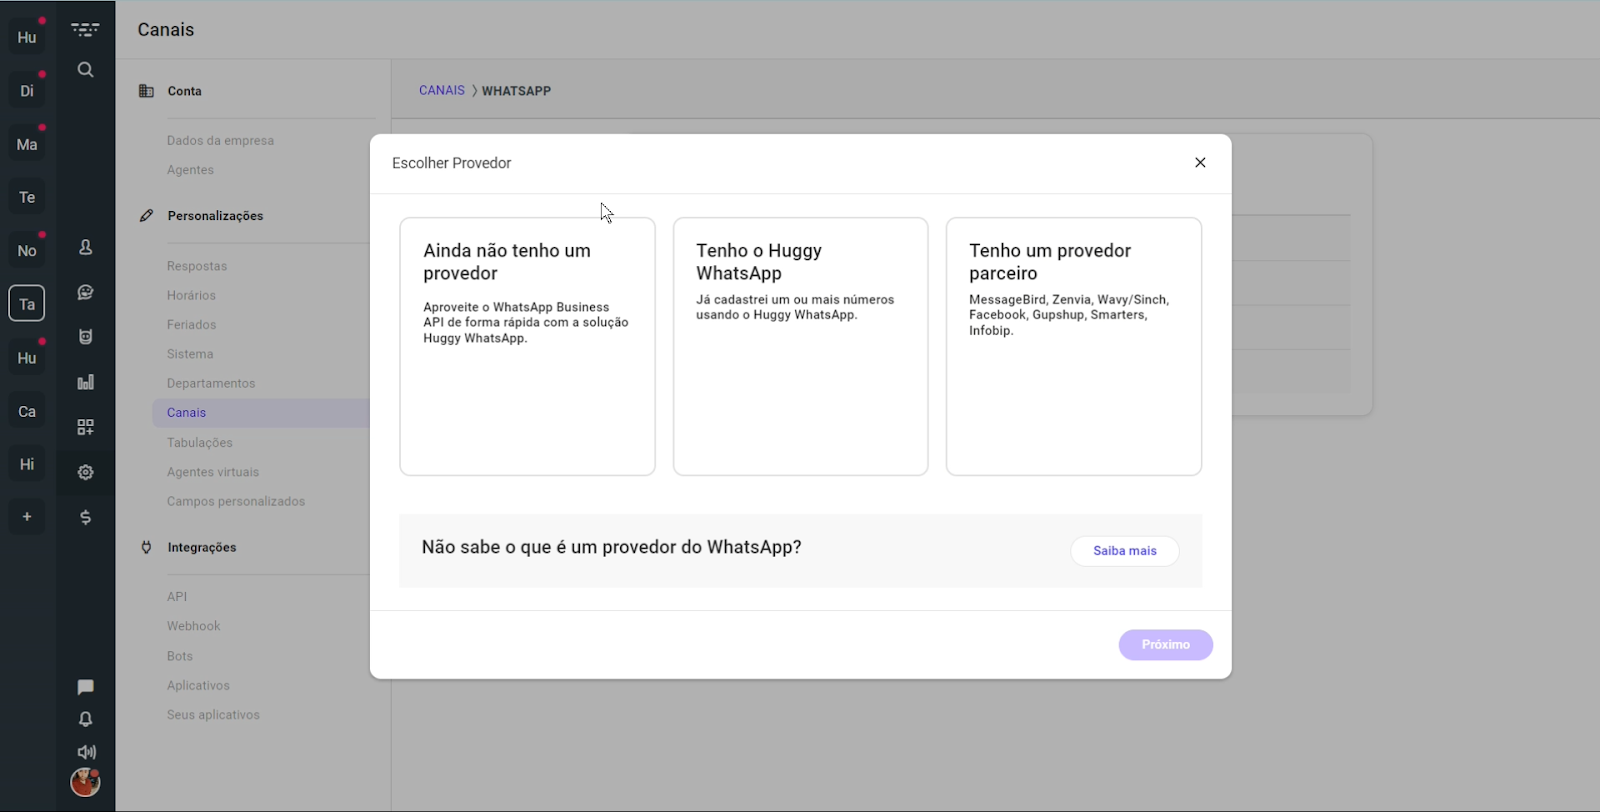Open the internal chat bubble icon
Viewport: 1600px width, 812px height.
point(86,687)
